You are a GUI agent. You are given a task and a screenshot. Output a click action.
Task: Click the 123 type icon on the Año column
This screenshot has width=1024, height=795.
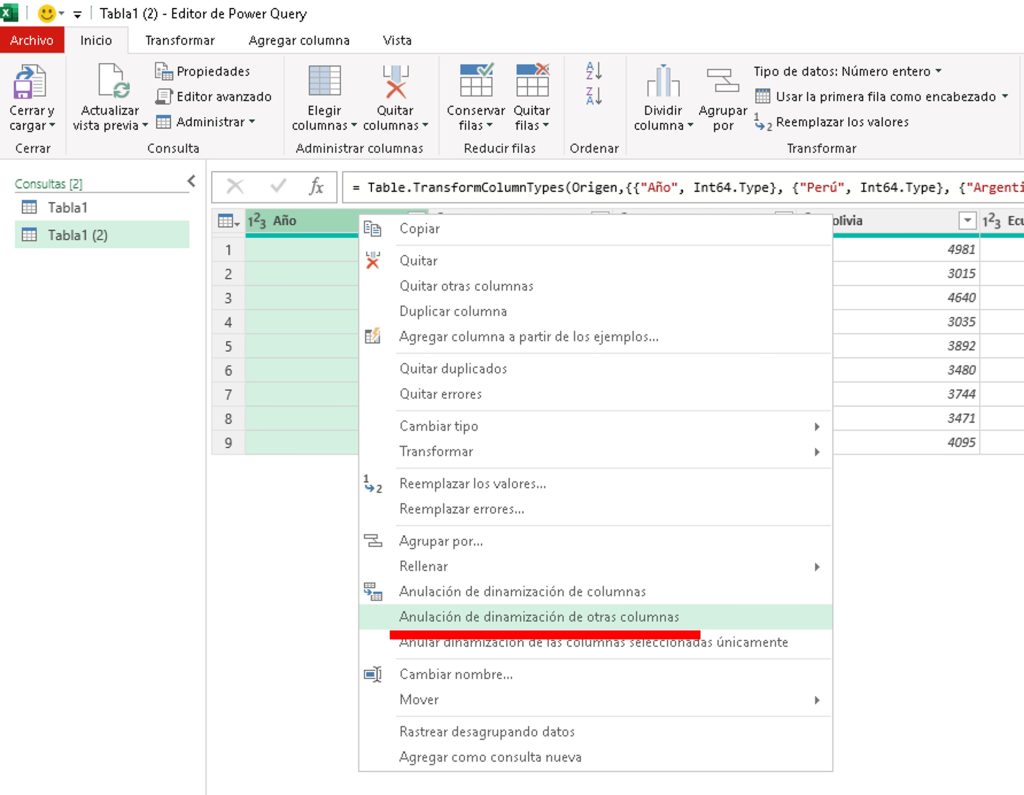[x=257, y=221]
